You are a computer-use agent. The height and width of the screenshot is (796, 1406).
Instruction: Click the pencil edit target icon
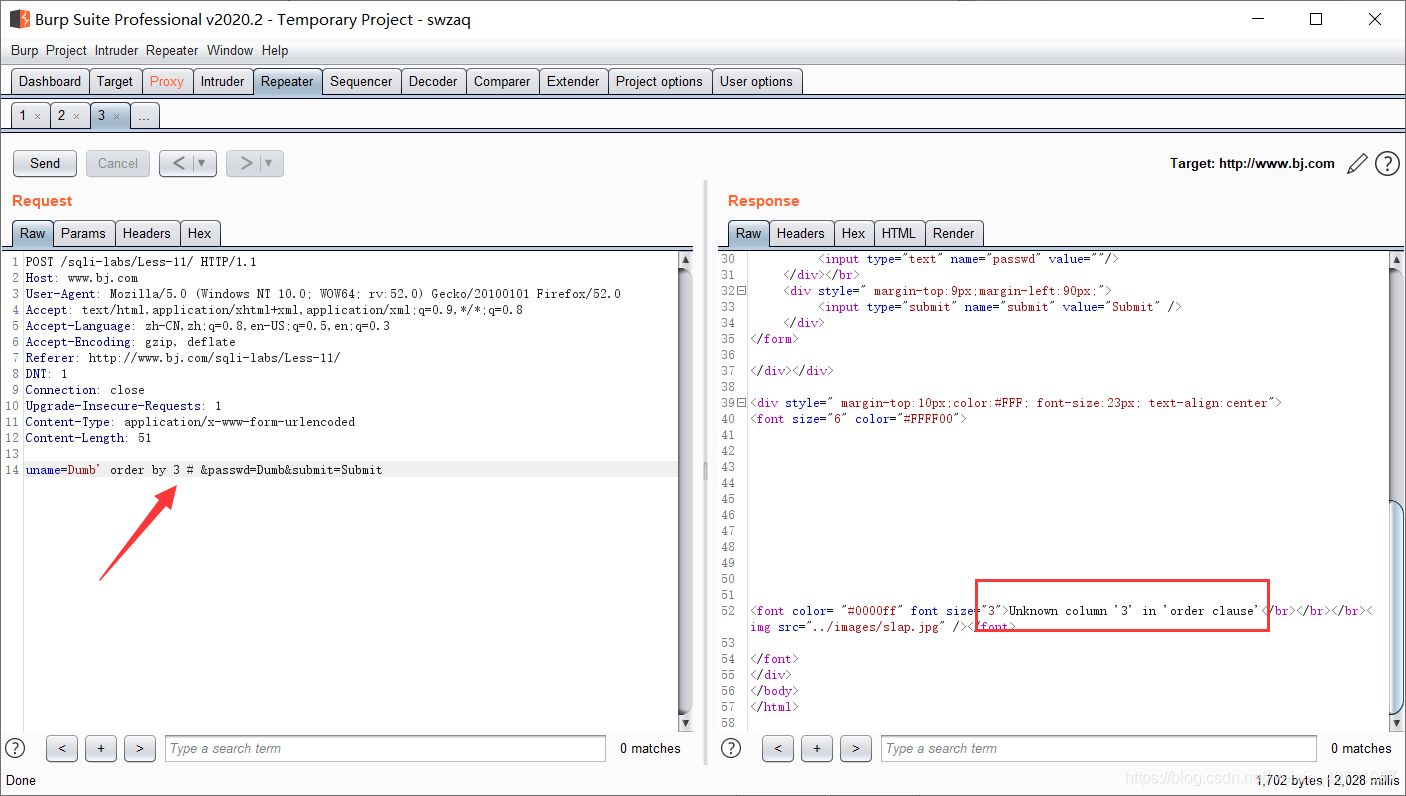coord(1357,164)
